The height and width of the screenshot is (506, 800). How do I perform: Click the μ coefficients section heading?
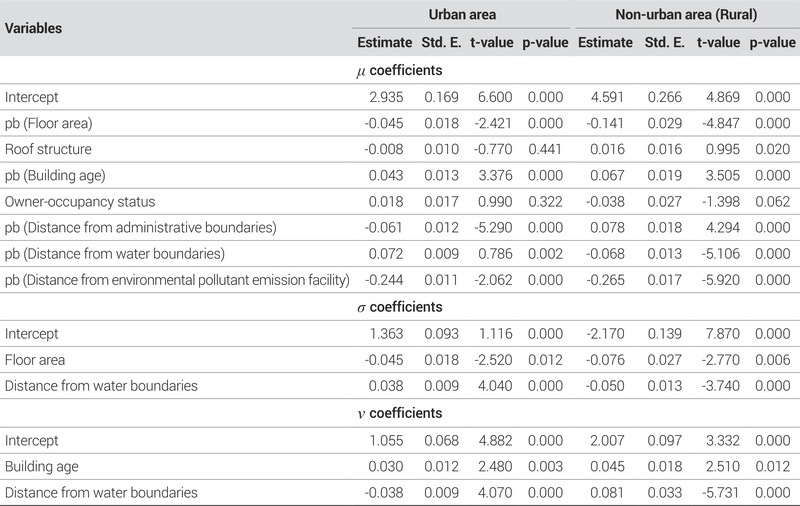point(399,71)
